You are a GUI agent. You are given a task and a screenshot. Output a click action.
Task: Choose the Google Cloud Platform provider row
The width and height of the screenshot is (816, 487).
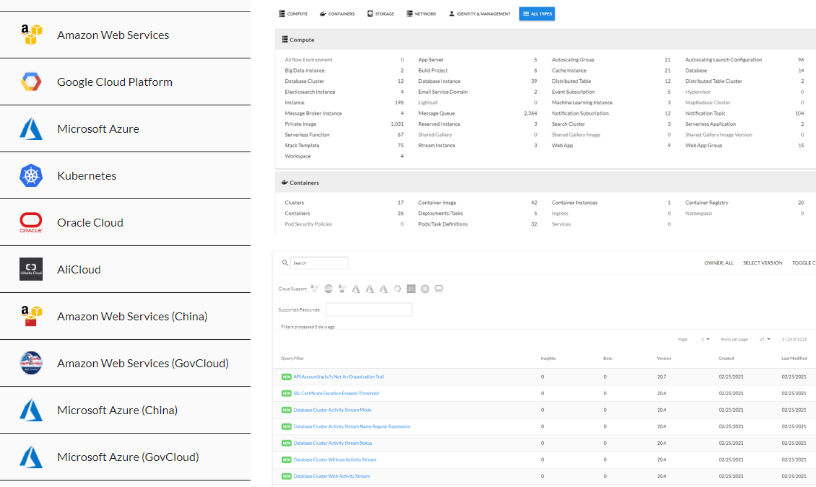(x=125, y=82)
